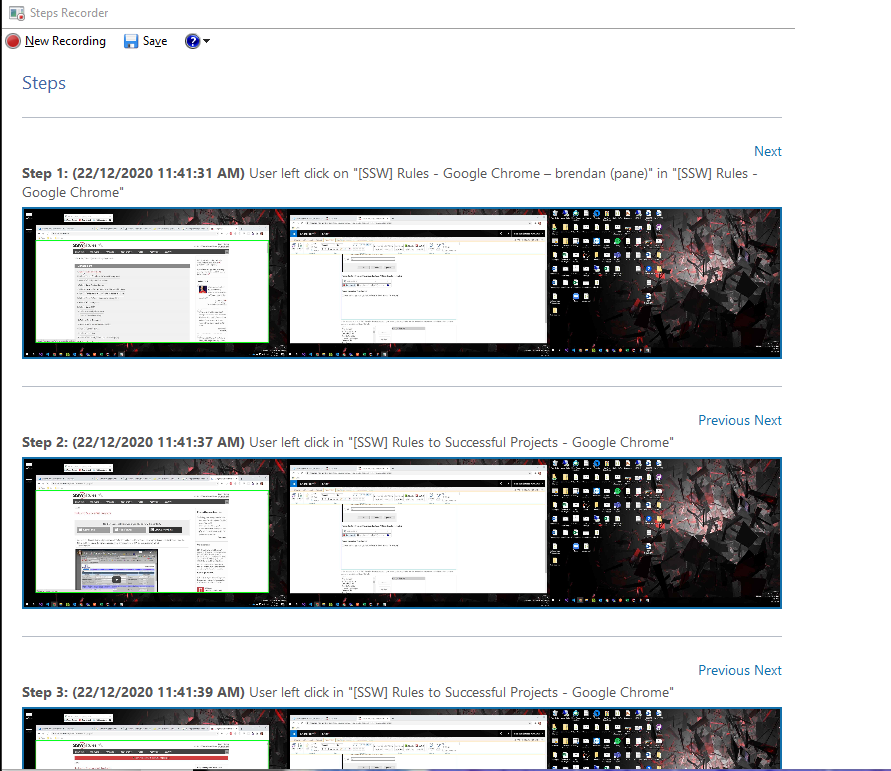Click the blue Help question mark icon
The height and width of the screenshot is (771, 891).
pyautogui.click(x=192, y=41)
